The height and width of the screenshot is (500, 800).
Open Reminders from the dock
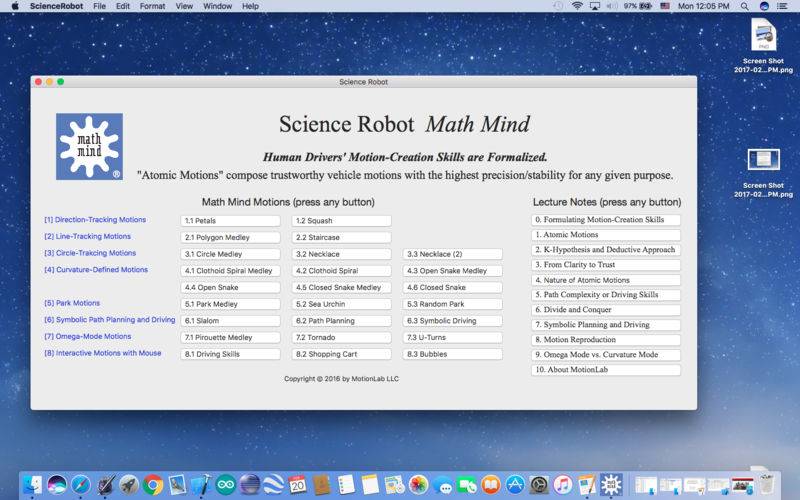click(x=346, y=485)
